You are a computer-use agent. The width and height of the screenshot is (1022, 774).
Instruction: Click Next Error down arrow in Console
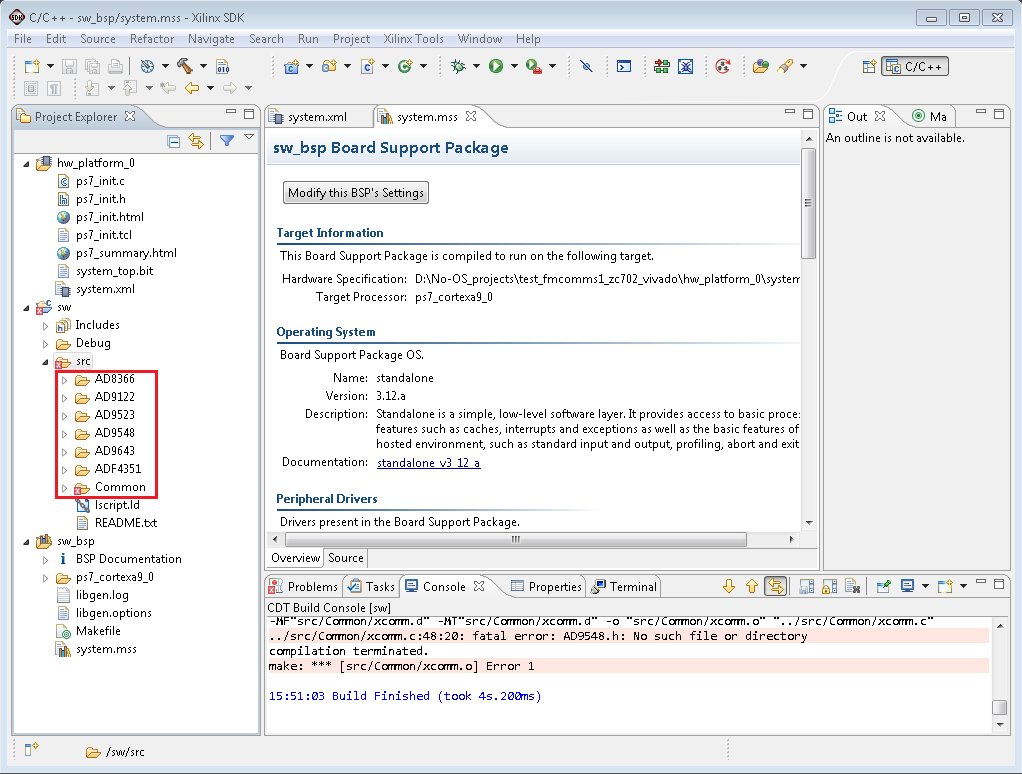click(729, 586)
